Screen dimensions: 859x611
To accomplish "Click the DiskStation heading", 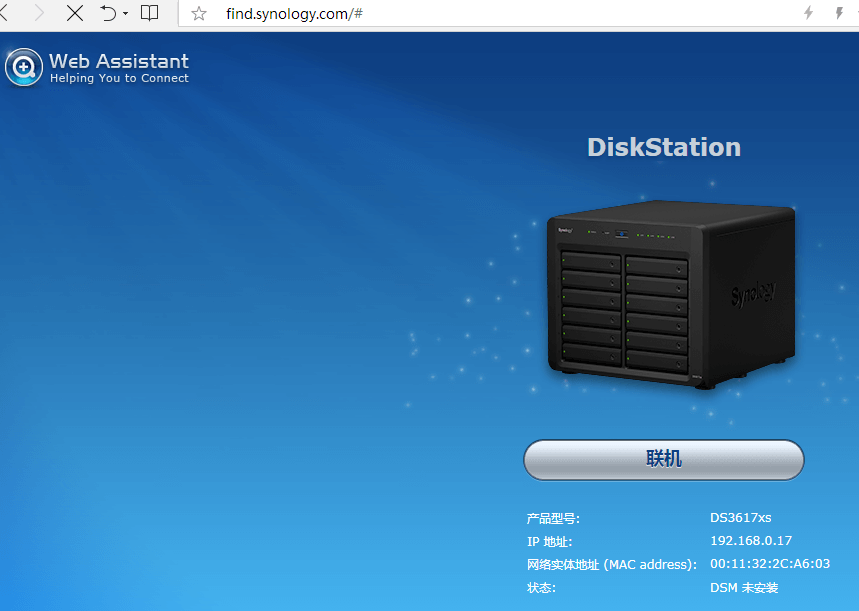I will tap(663, 147).
